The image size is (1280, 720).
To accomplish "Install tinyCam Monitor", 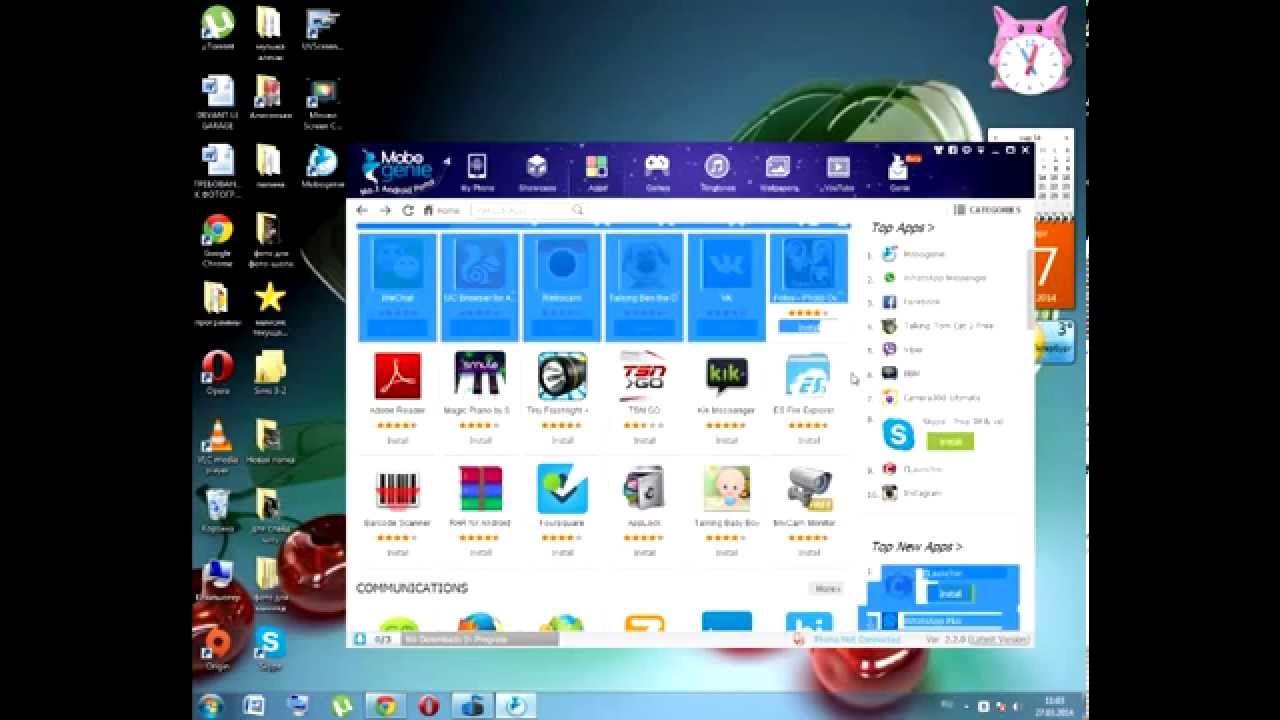I will (x=808, y=552).
